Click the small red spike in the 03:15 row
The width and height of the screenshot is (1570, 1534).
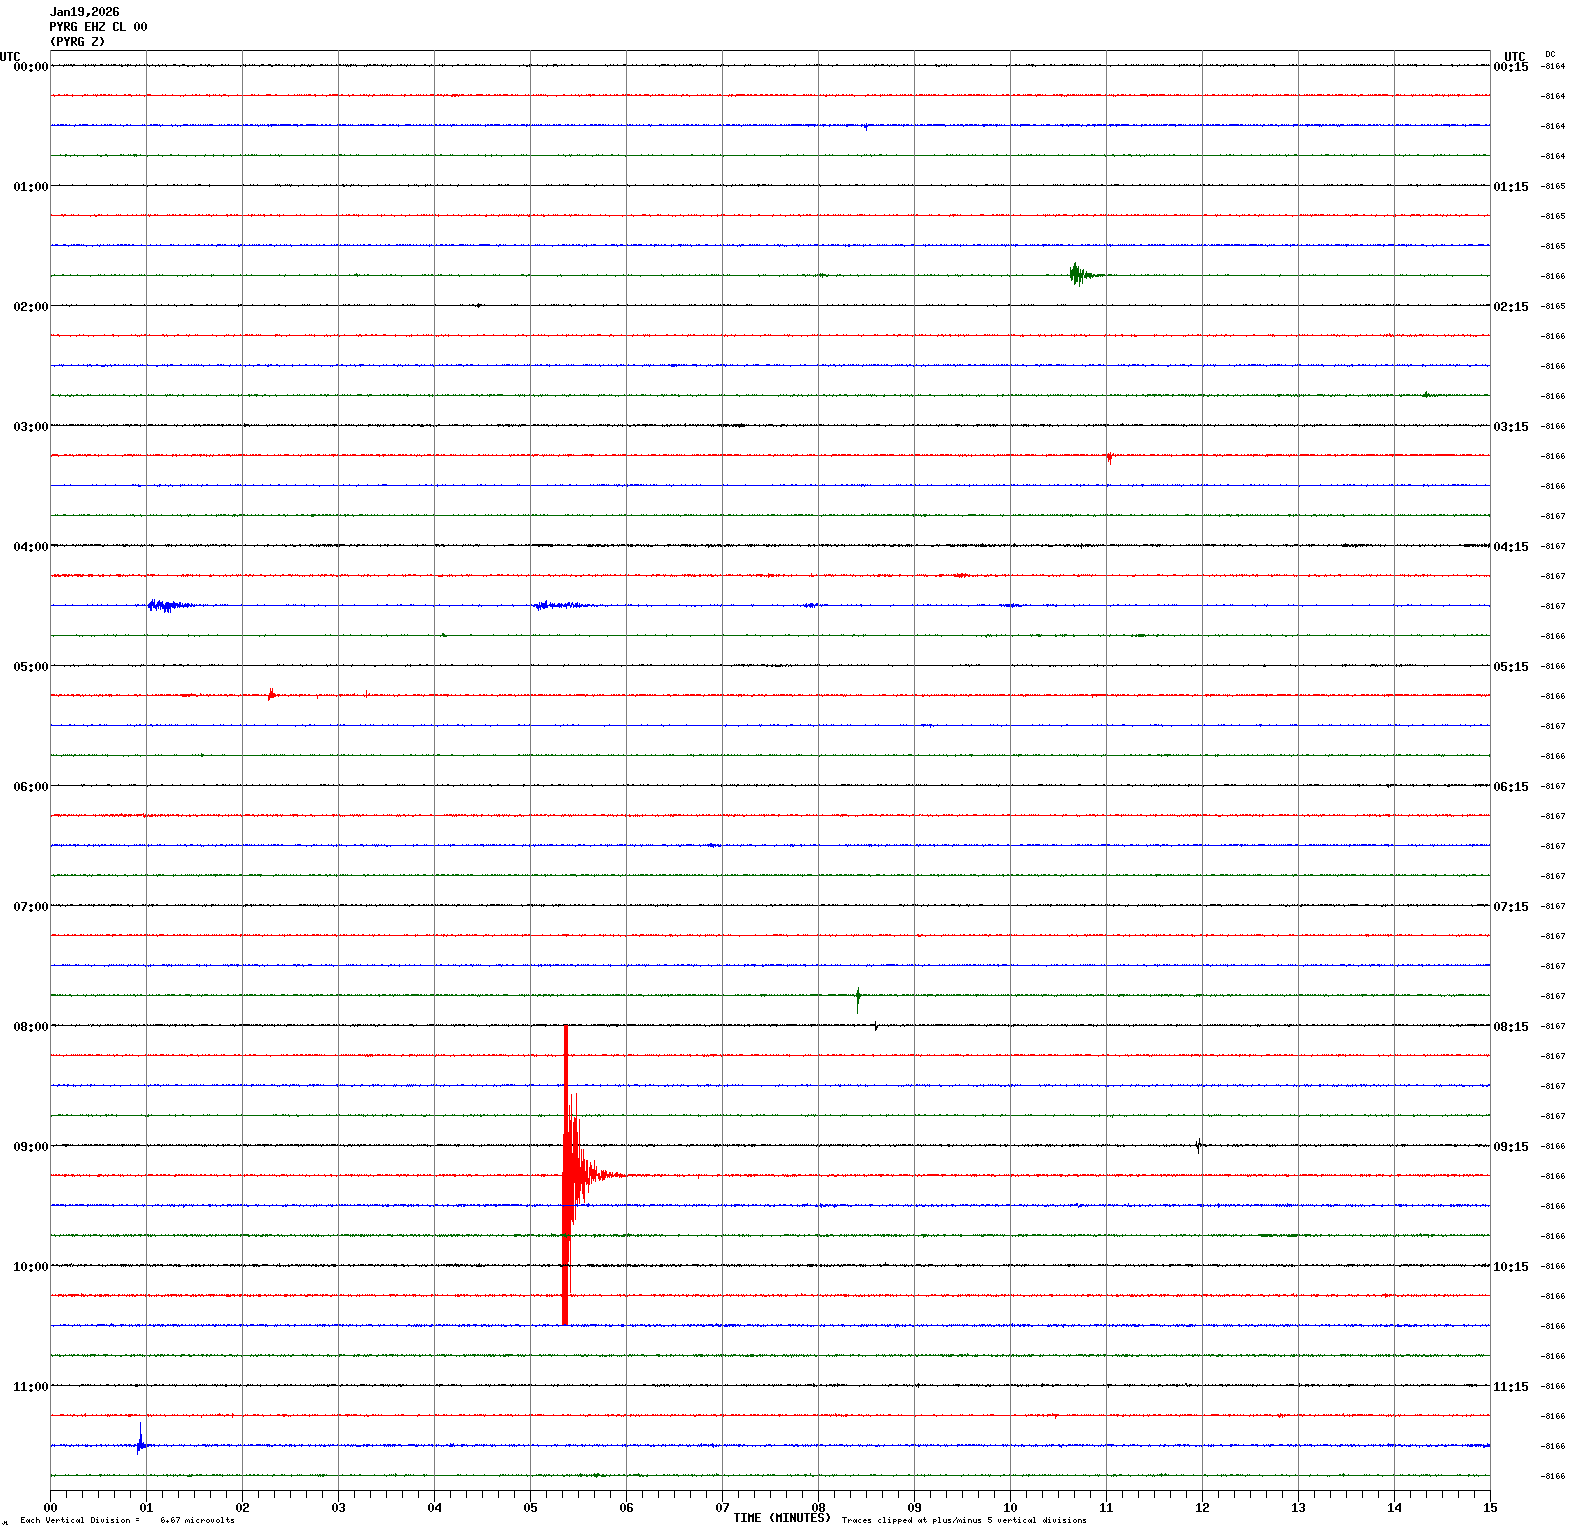click(1109, 457)
